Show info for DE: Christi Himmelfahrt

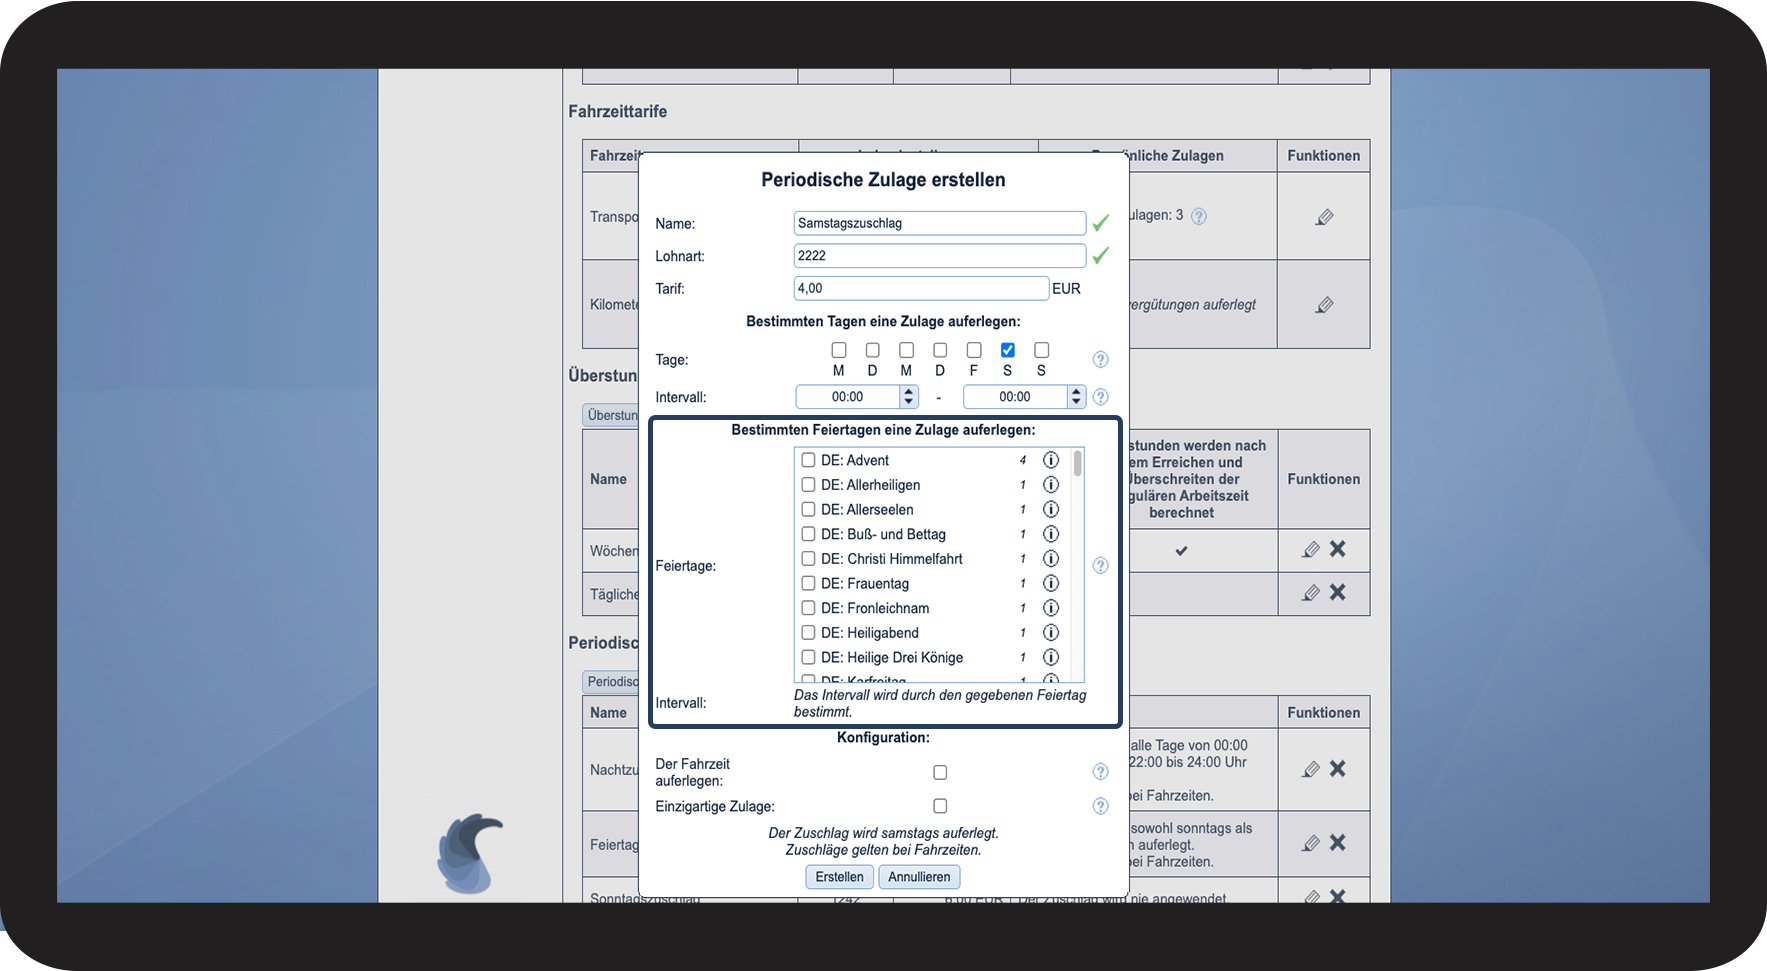pyautogui.click(x=1051, y=559)
